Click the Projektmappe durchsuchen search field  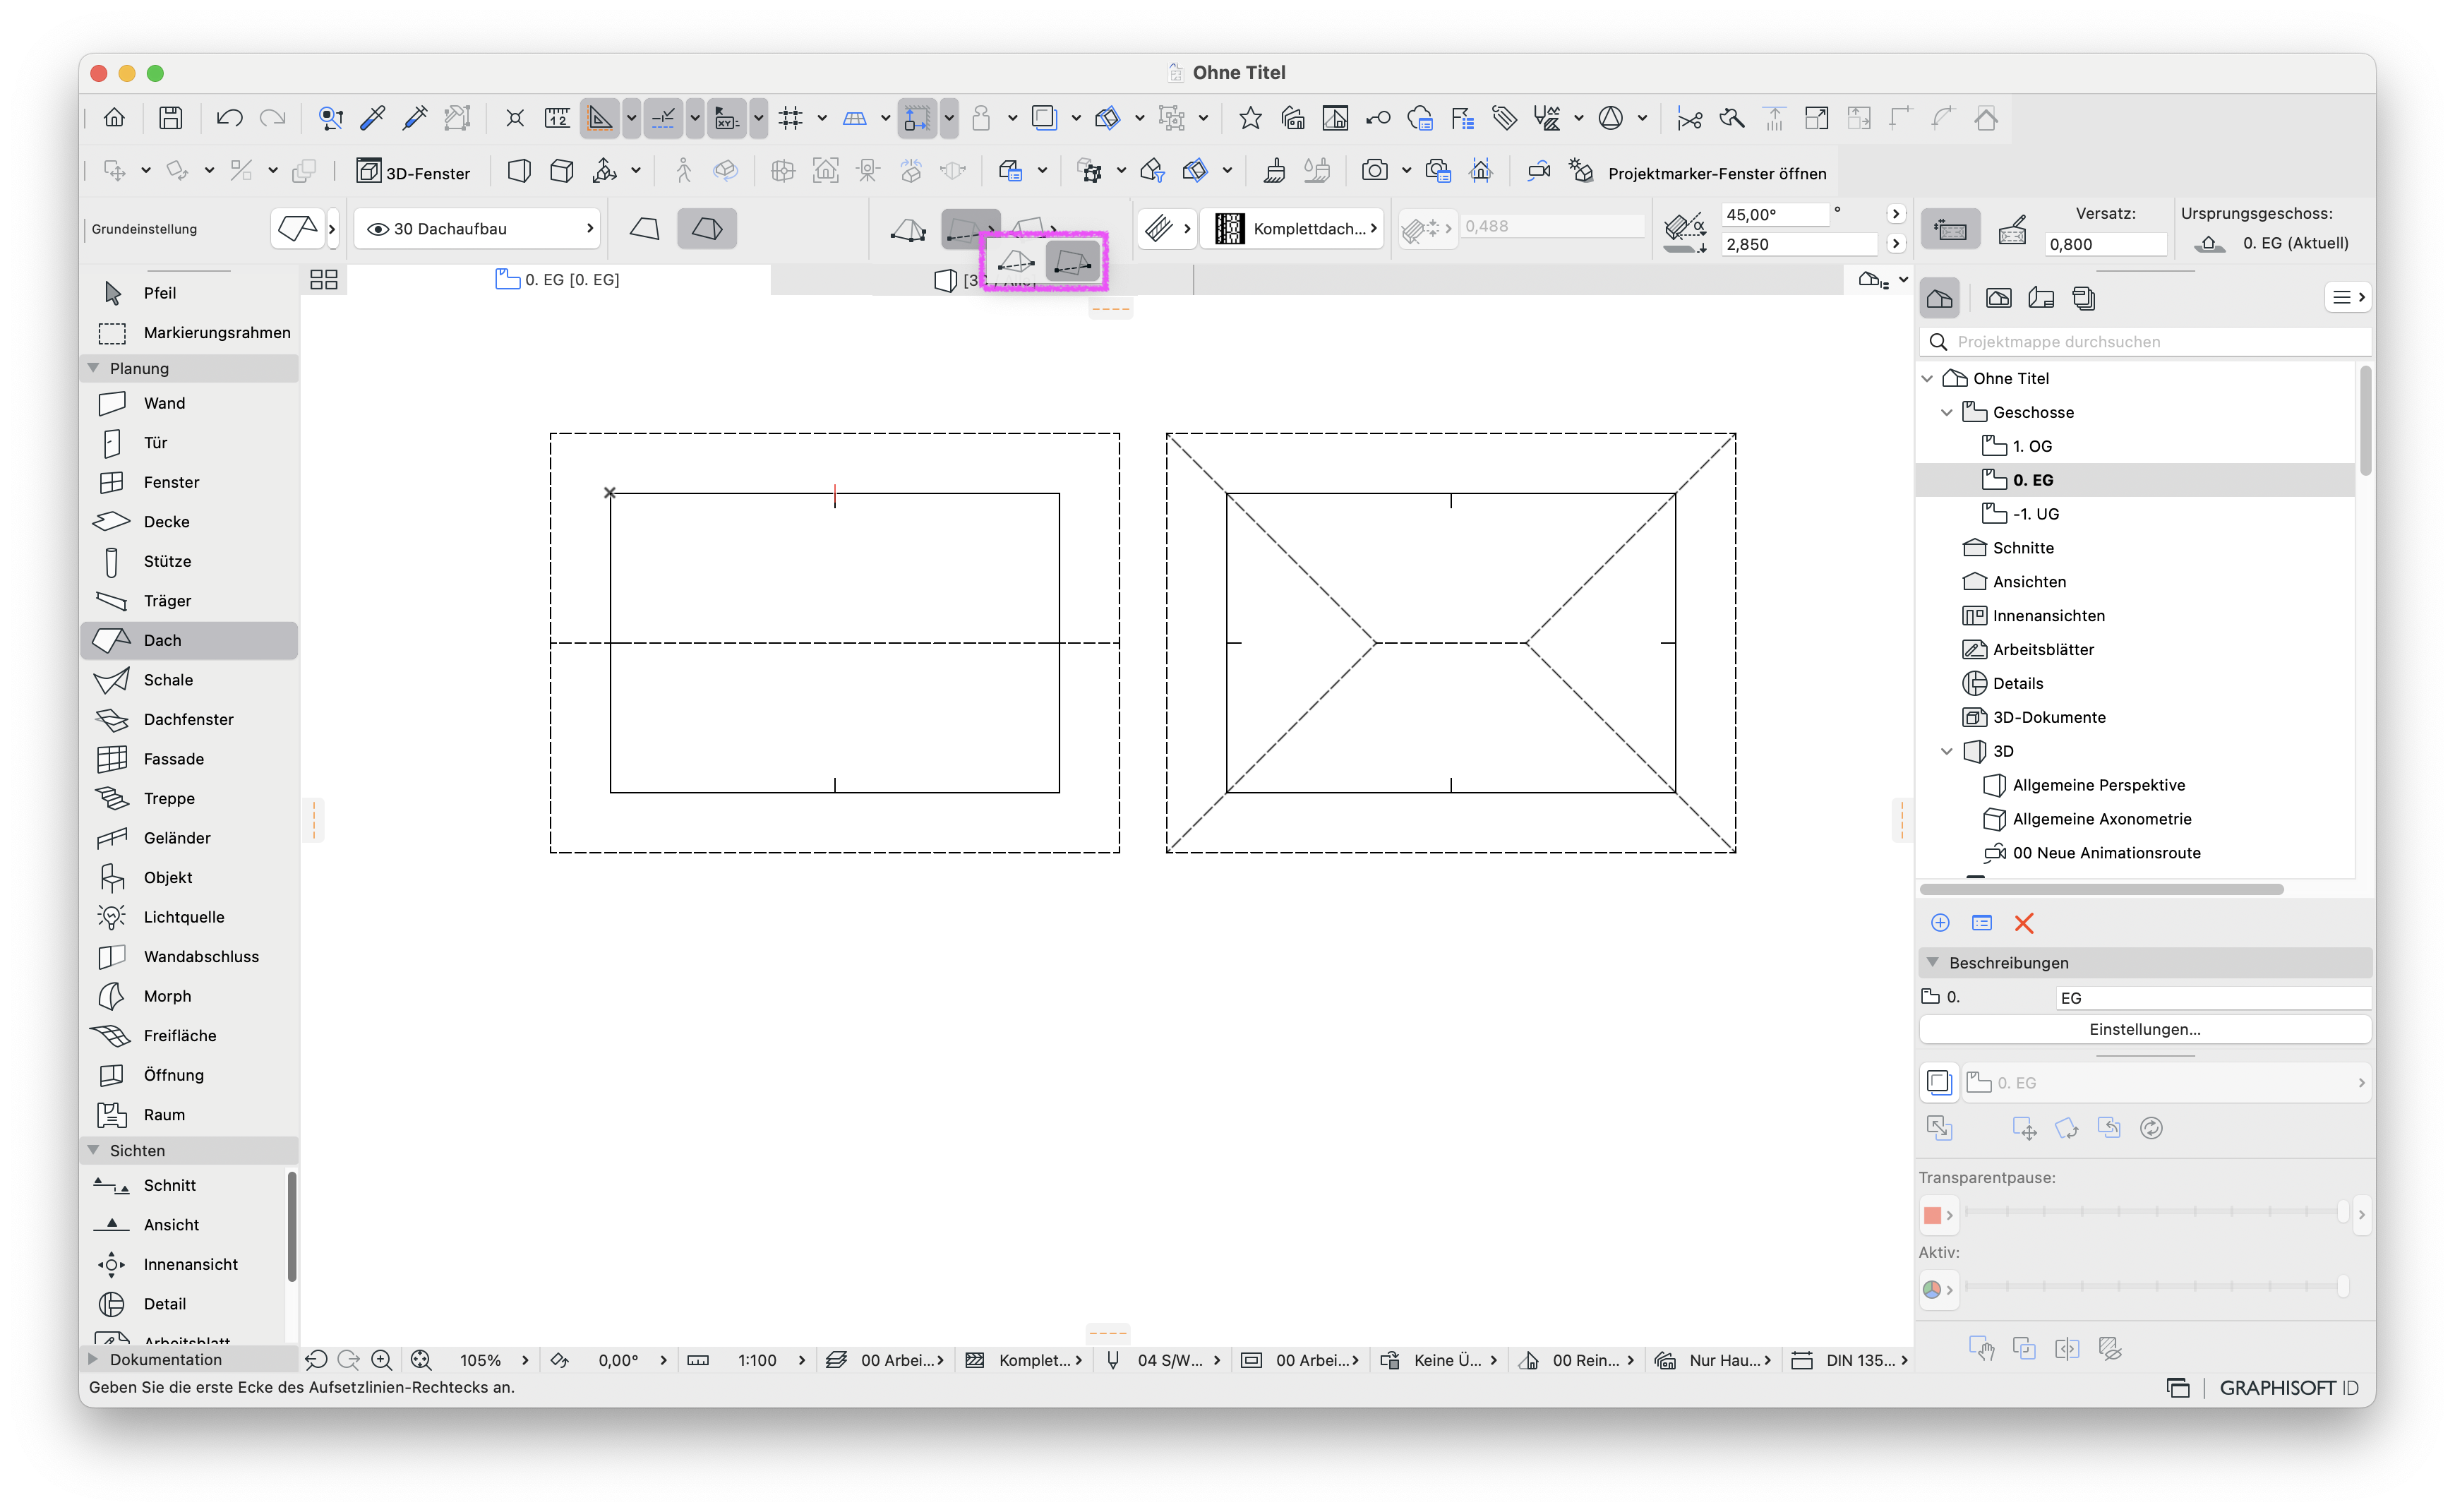[x=2144, y=341]
